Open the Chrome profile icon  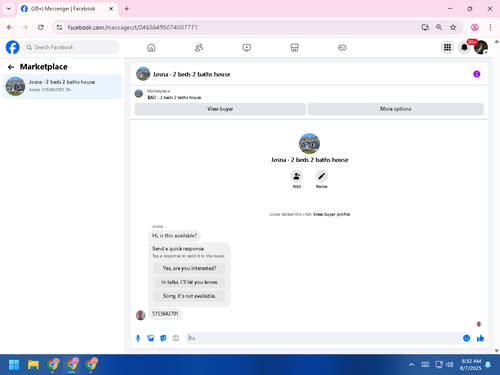point(475,27)
